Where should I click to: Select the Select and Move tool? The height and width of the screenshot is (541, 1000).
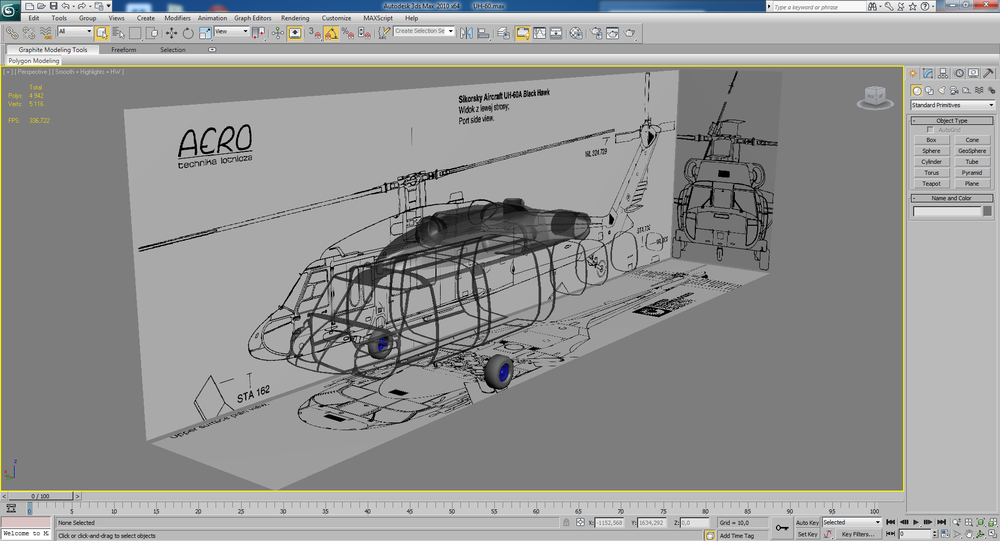pyautogui.click(x=171, y=33)
